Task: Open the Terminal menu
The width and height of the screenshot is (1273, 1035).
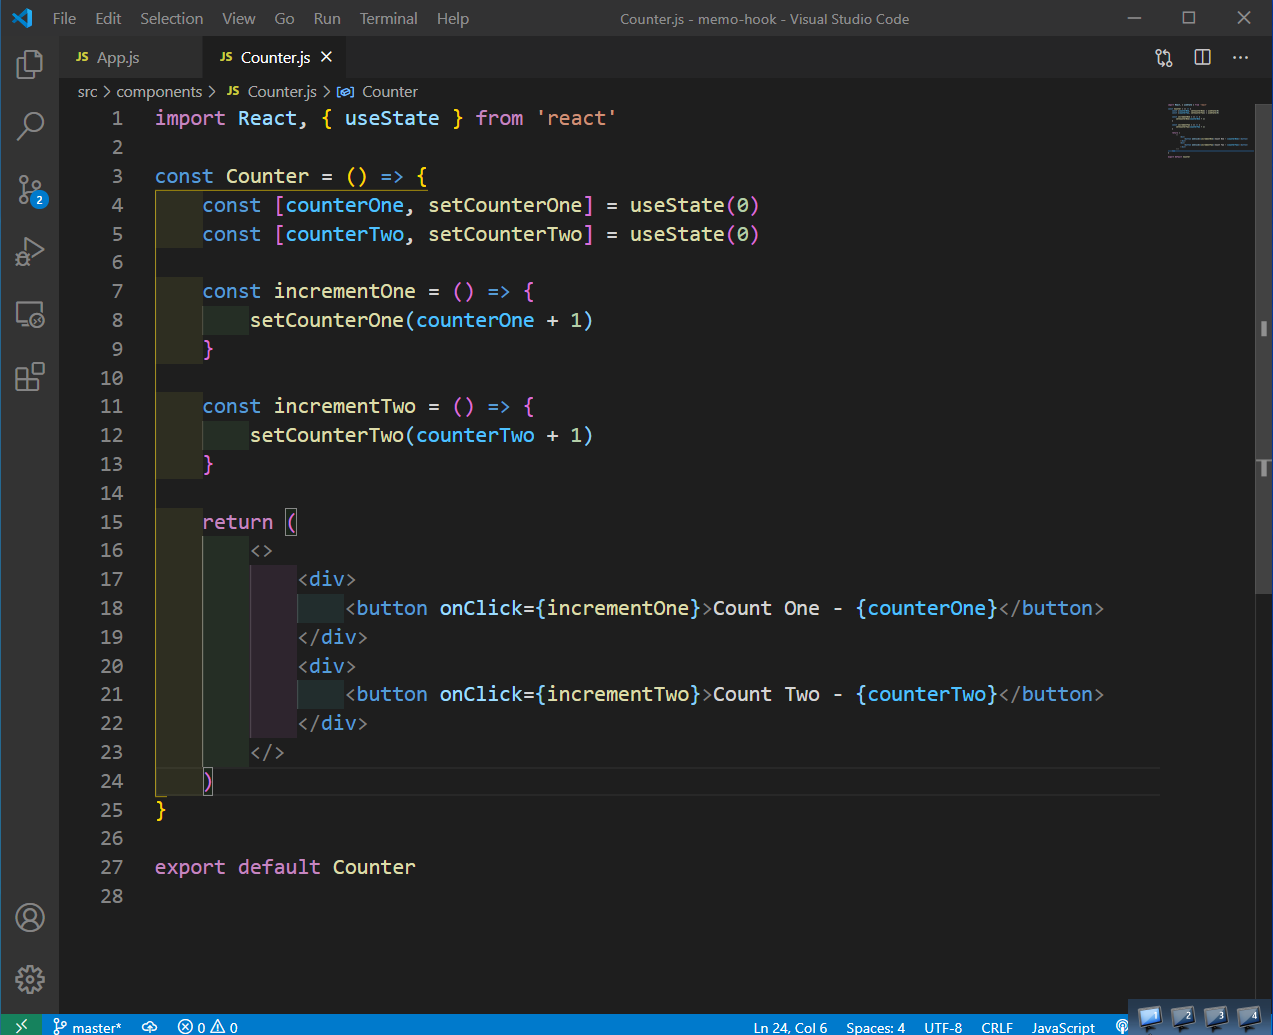Action: 389,18
